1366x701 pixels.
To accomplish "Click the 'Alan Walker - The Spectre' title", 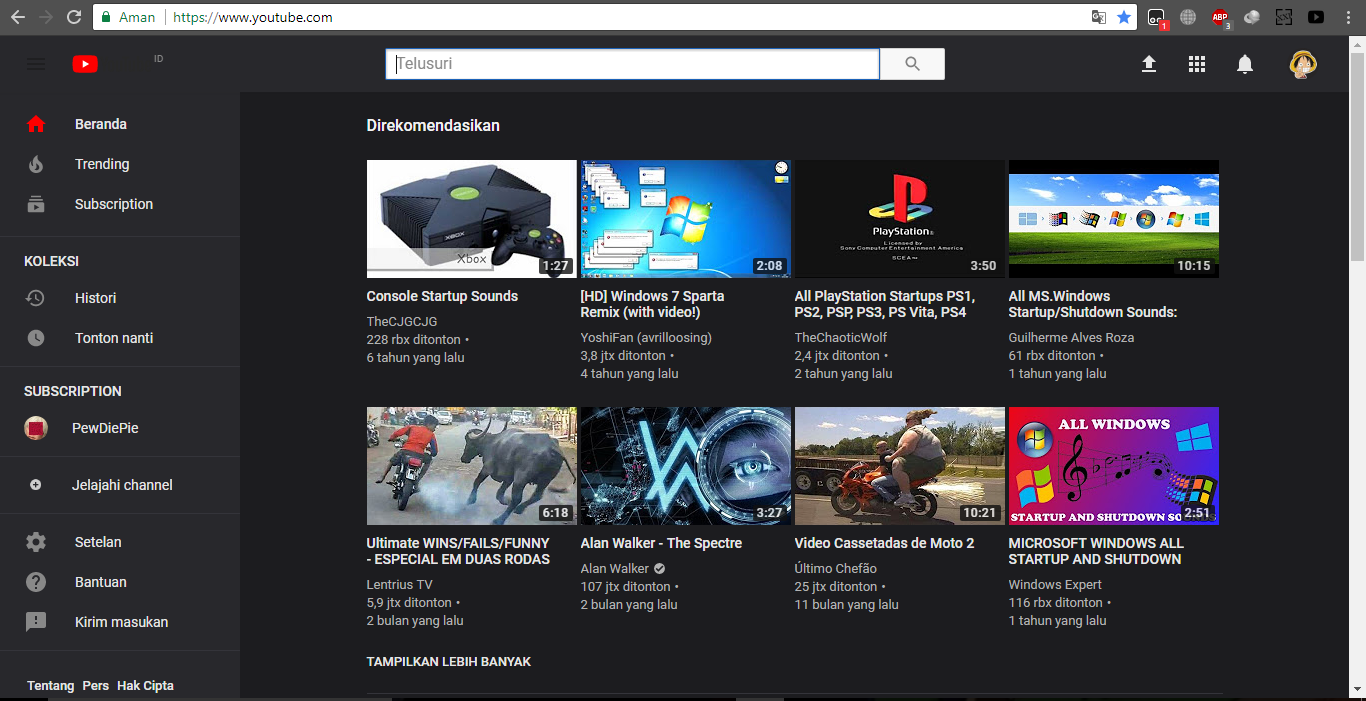I will 661,543.
